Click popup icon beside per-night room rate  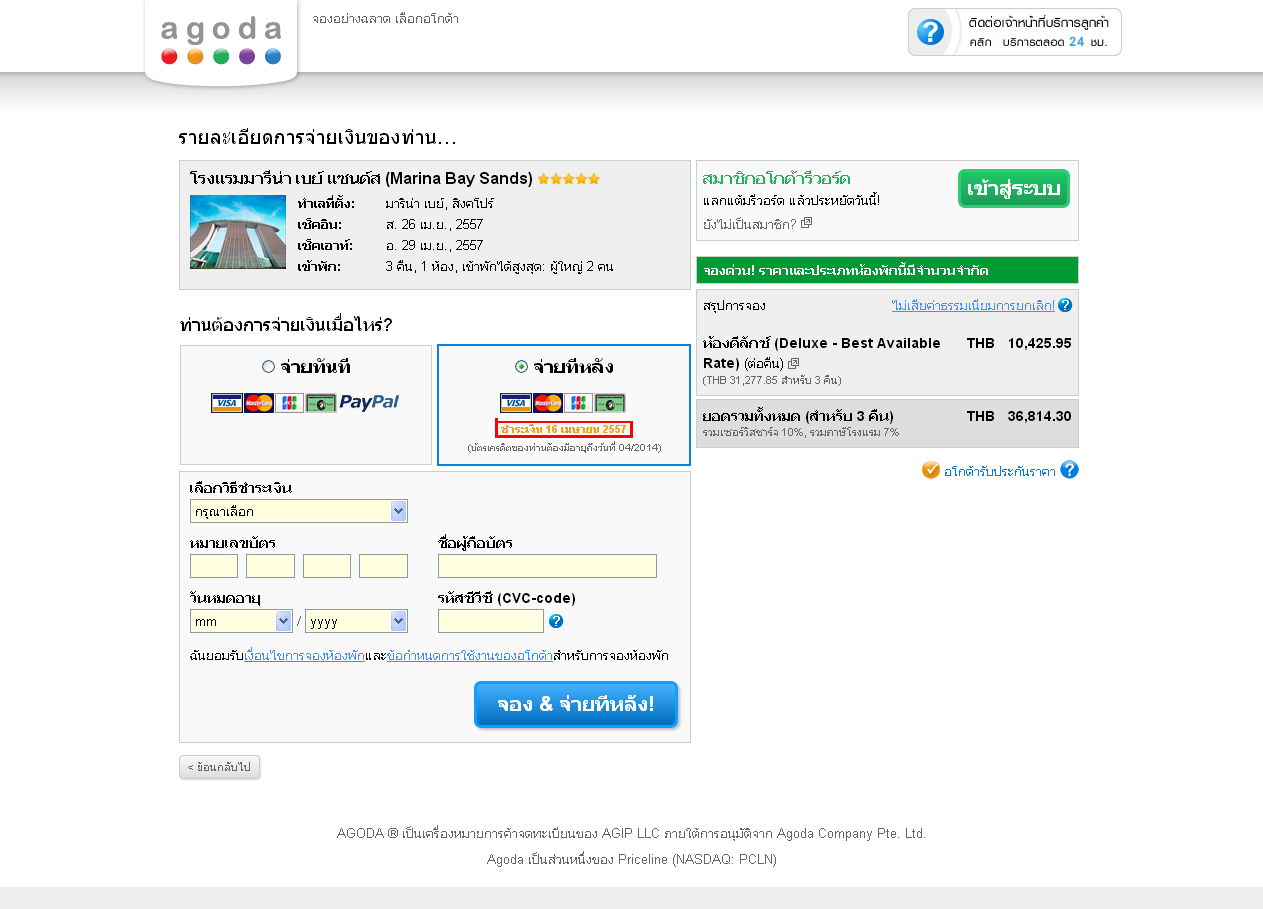(794, 364)
